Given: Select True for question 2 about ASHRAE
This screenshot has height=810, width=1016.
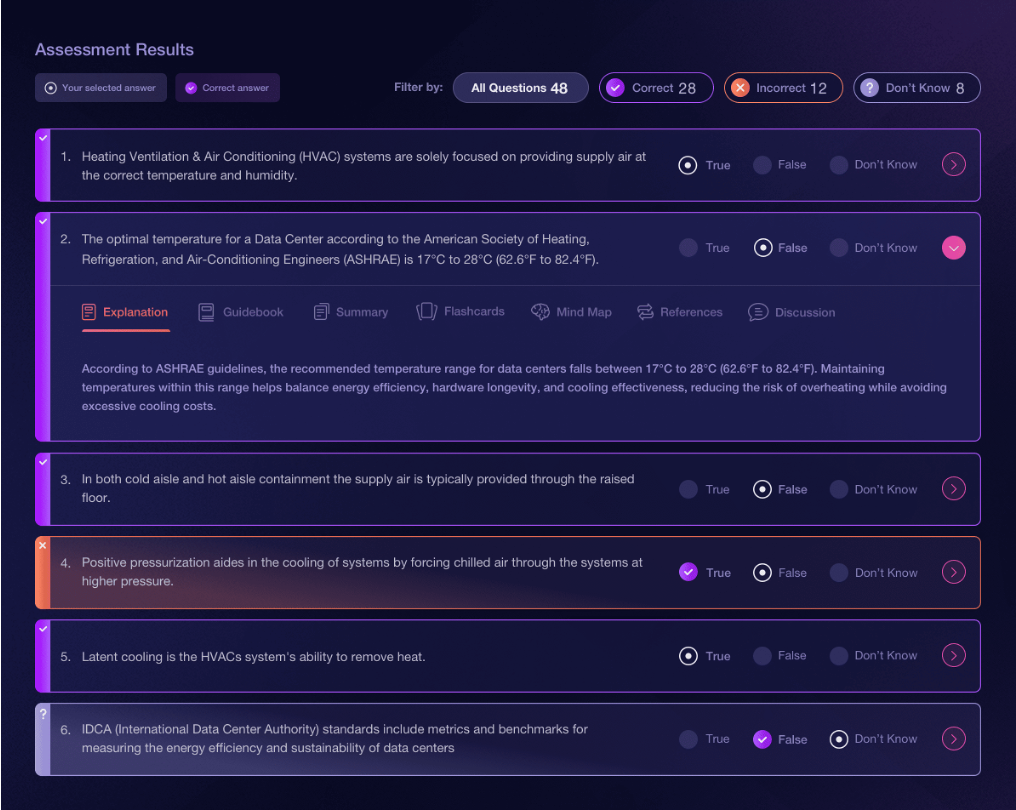Looking at the screenshot, I should [688, 248].
